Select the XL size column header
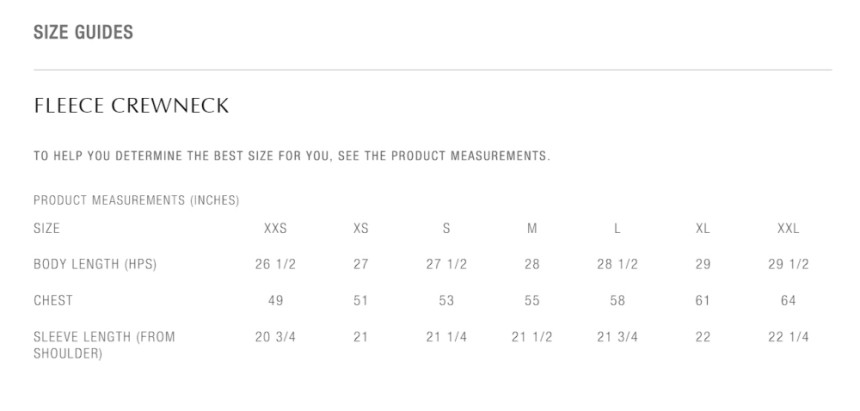 pos(703,228)
